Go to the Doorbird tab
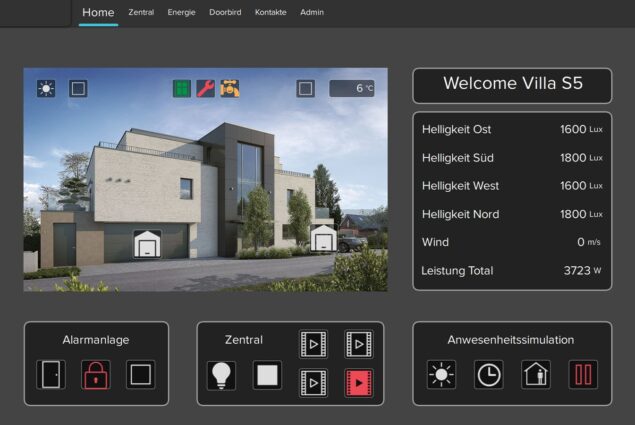The width and height of the screenshot is (635, 425). click(x=225, y=12)
